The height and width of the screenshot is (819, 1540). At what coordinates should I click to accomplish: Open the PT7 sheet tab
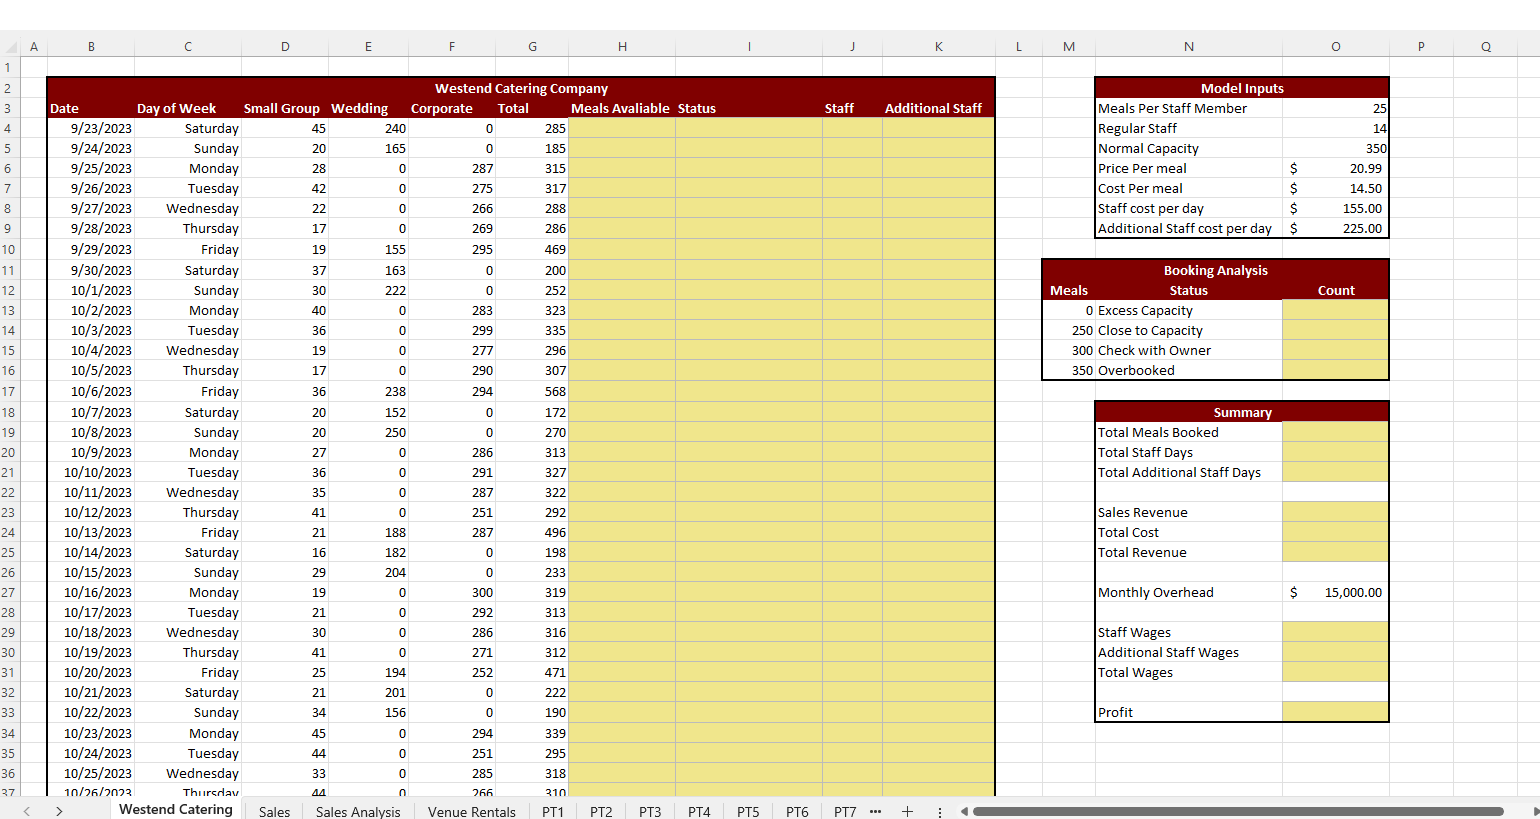pyautogui.click(x=845, y=811)
